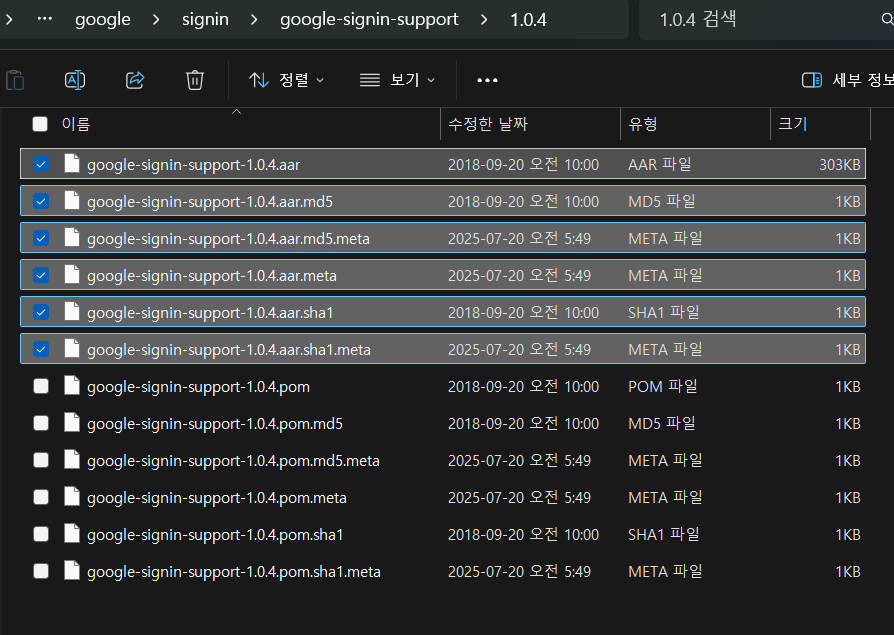Click the Rename icon in toolbar
894x635 pixels.
tap(75, 80)
